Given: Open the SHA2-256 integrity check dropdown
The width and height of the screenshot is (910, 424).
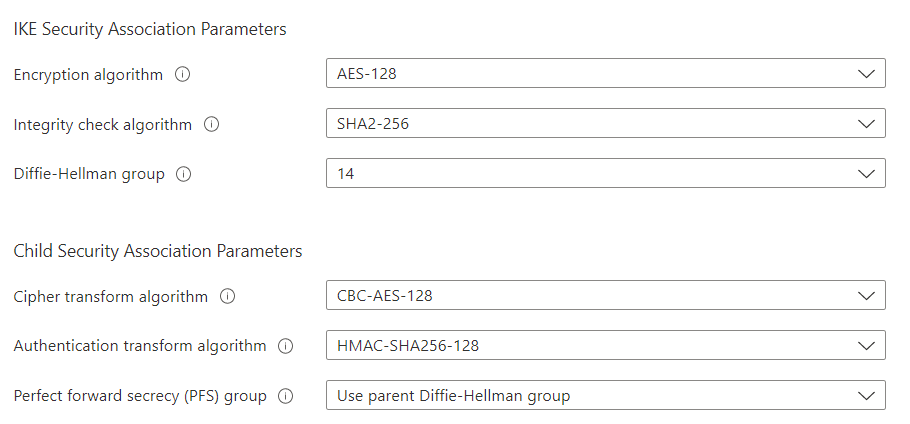Looking at the screenshot, I should point(605,124).
